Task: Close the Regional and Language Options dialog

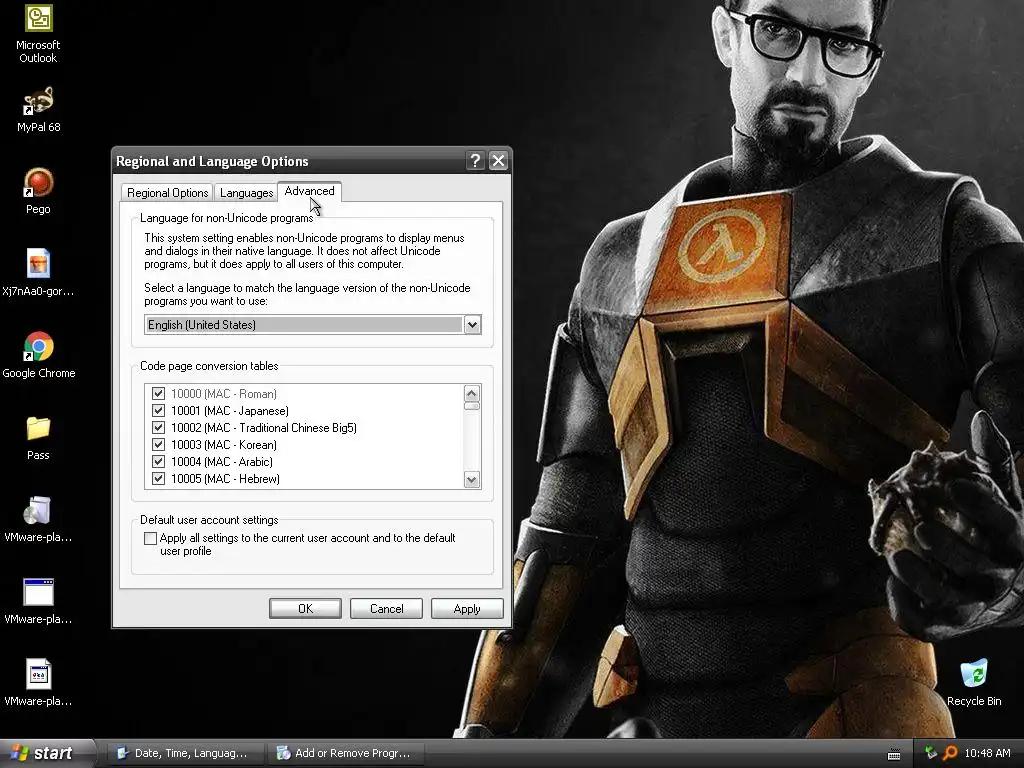Action: [498, 161]
